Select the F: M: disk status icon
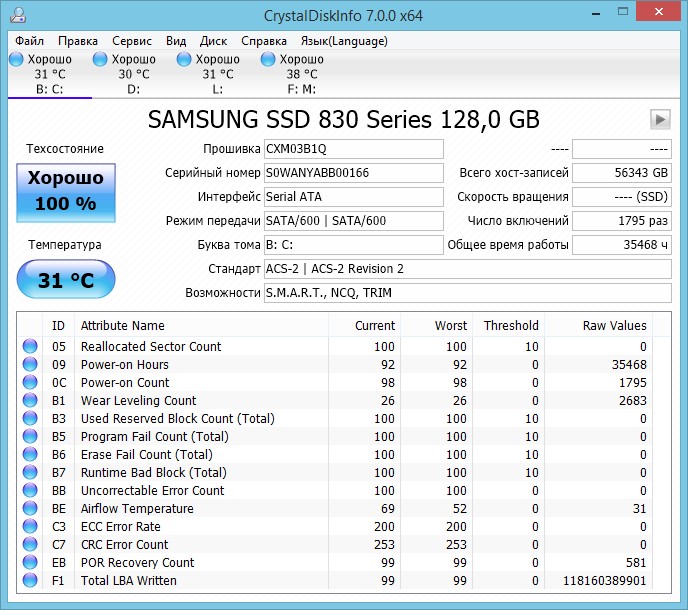 [268, 59]
